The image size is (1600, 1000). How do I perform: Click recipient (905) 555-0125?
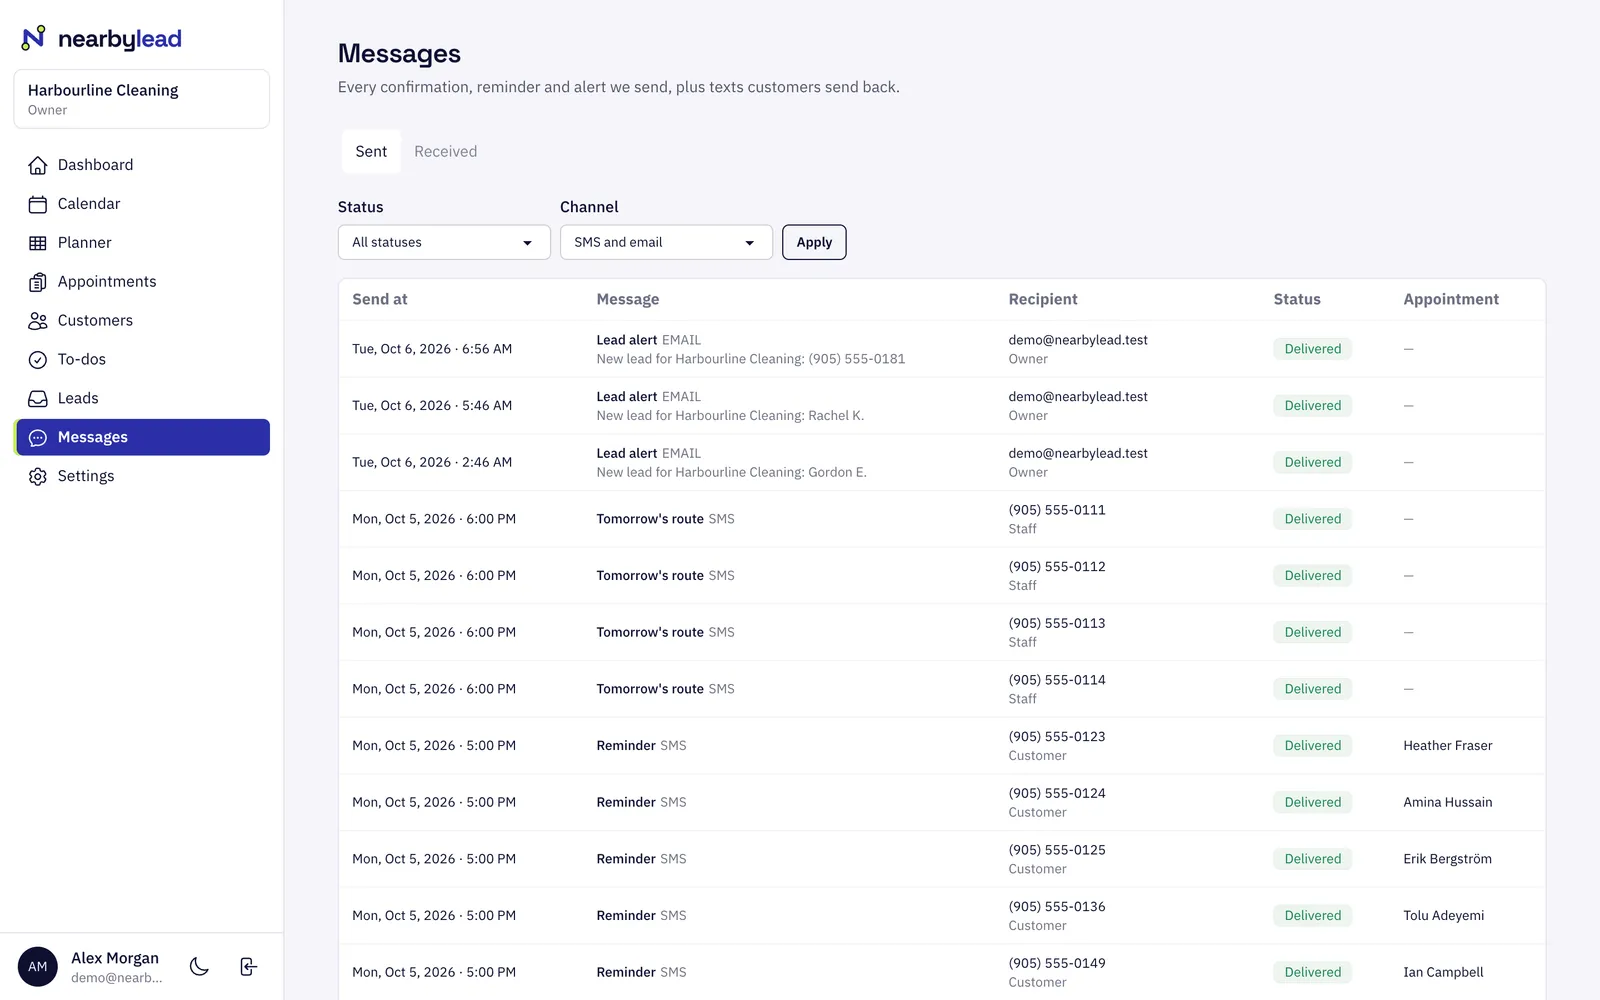coord(1057,850)
